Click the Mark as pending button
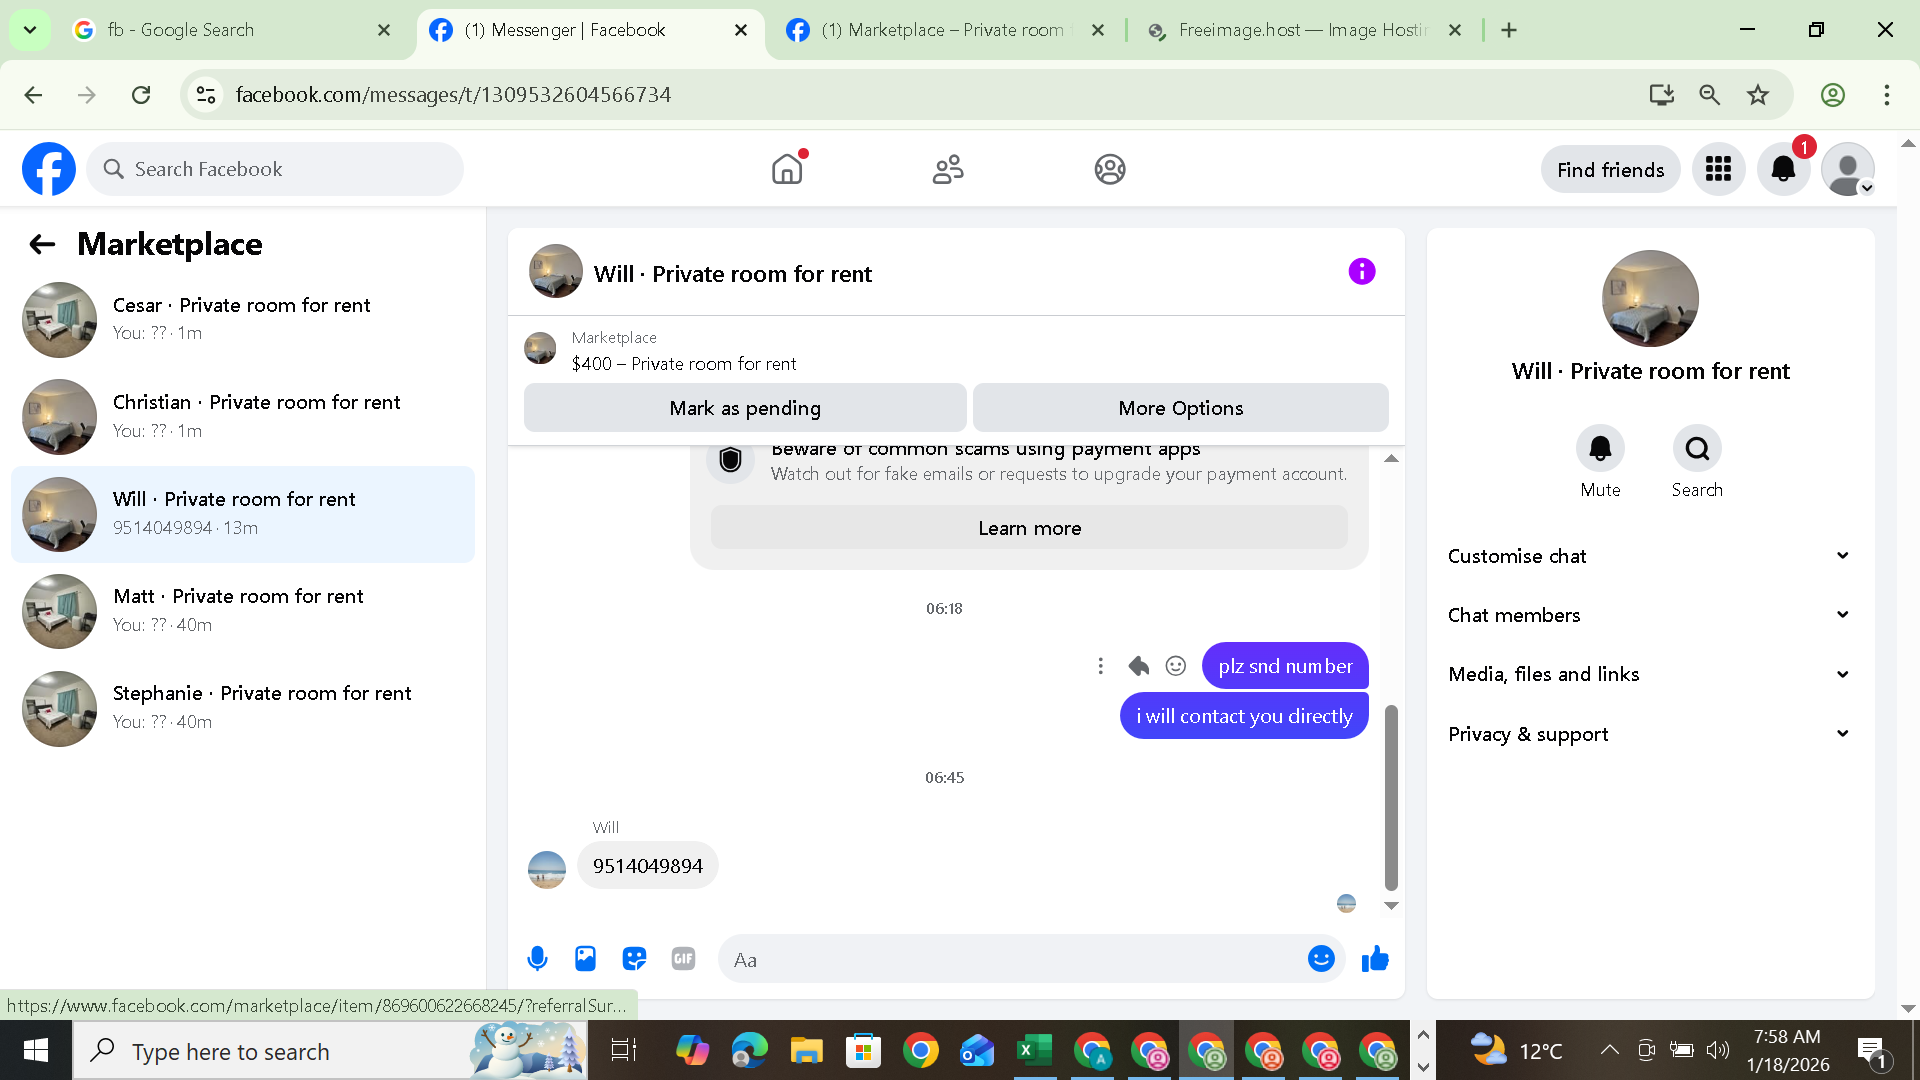1920x1080 pixels. coord(745,408)
